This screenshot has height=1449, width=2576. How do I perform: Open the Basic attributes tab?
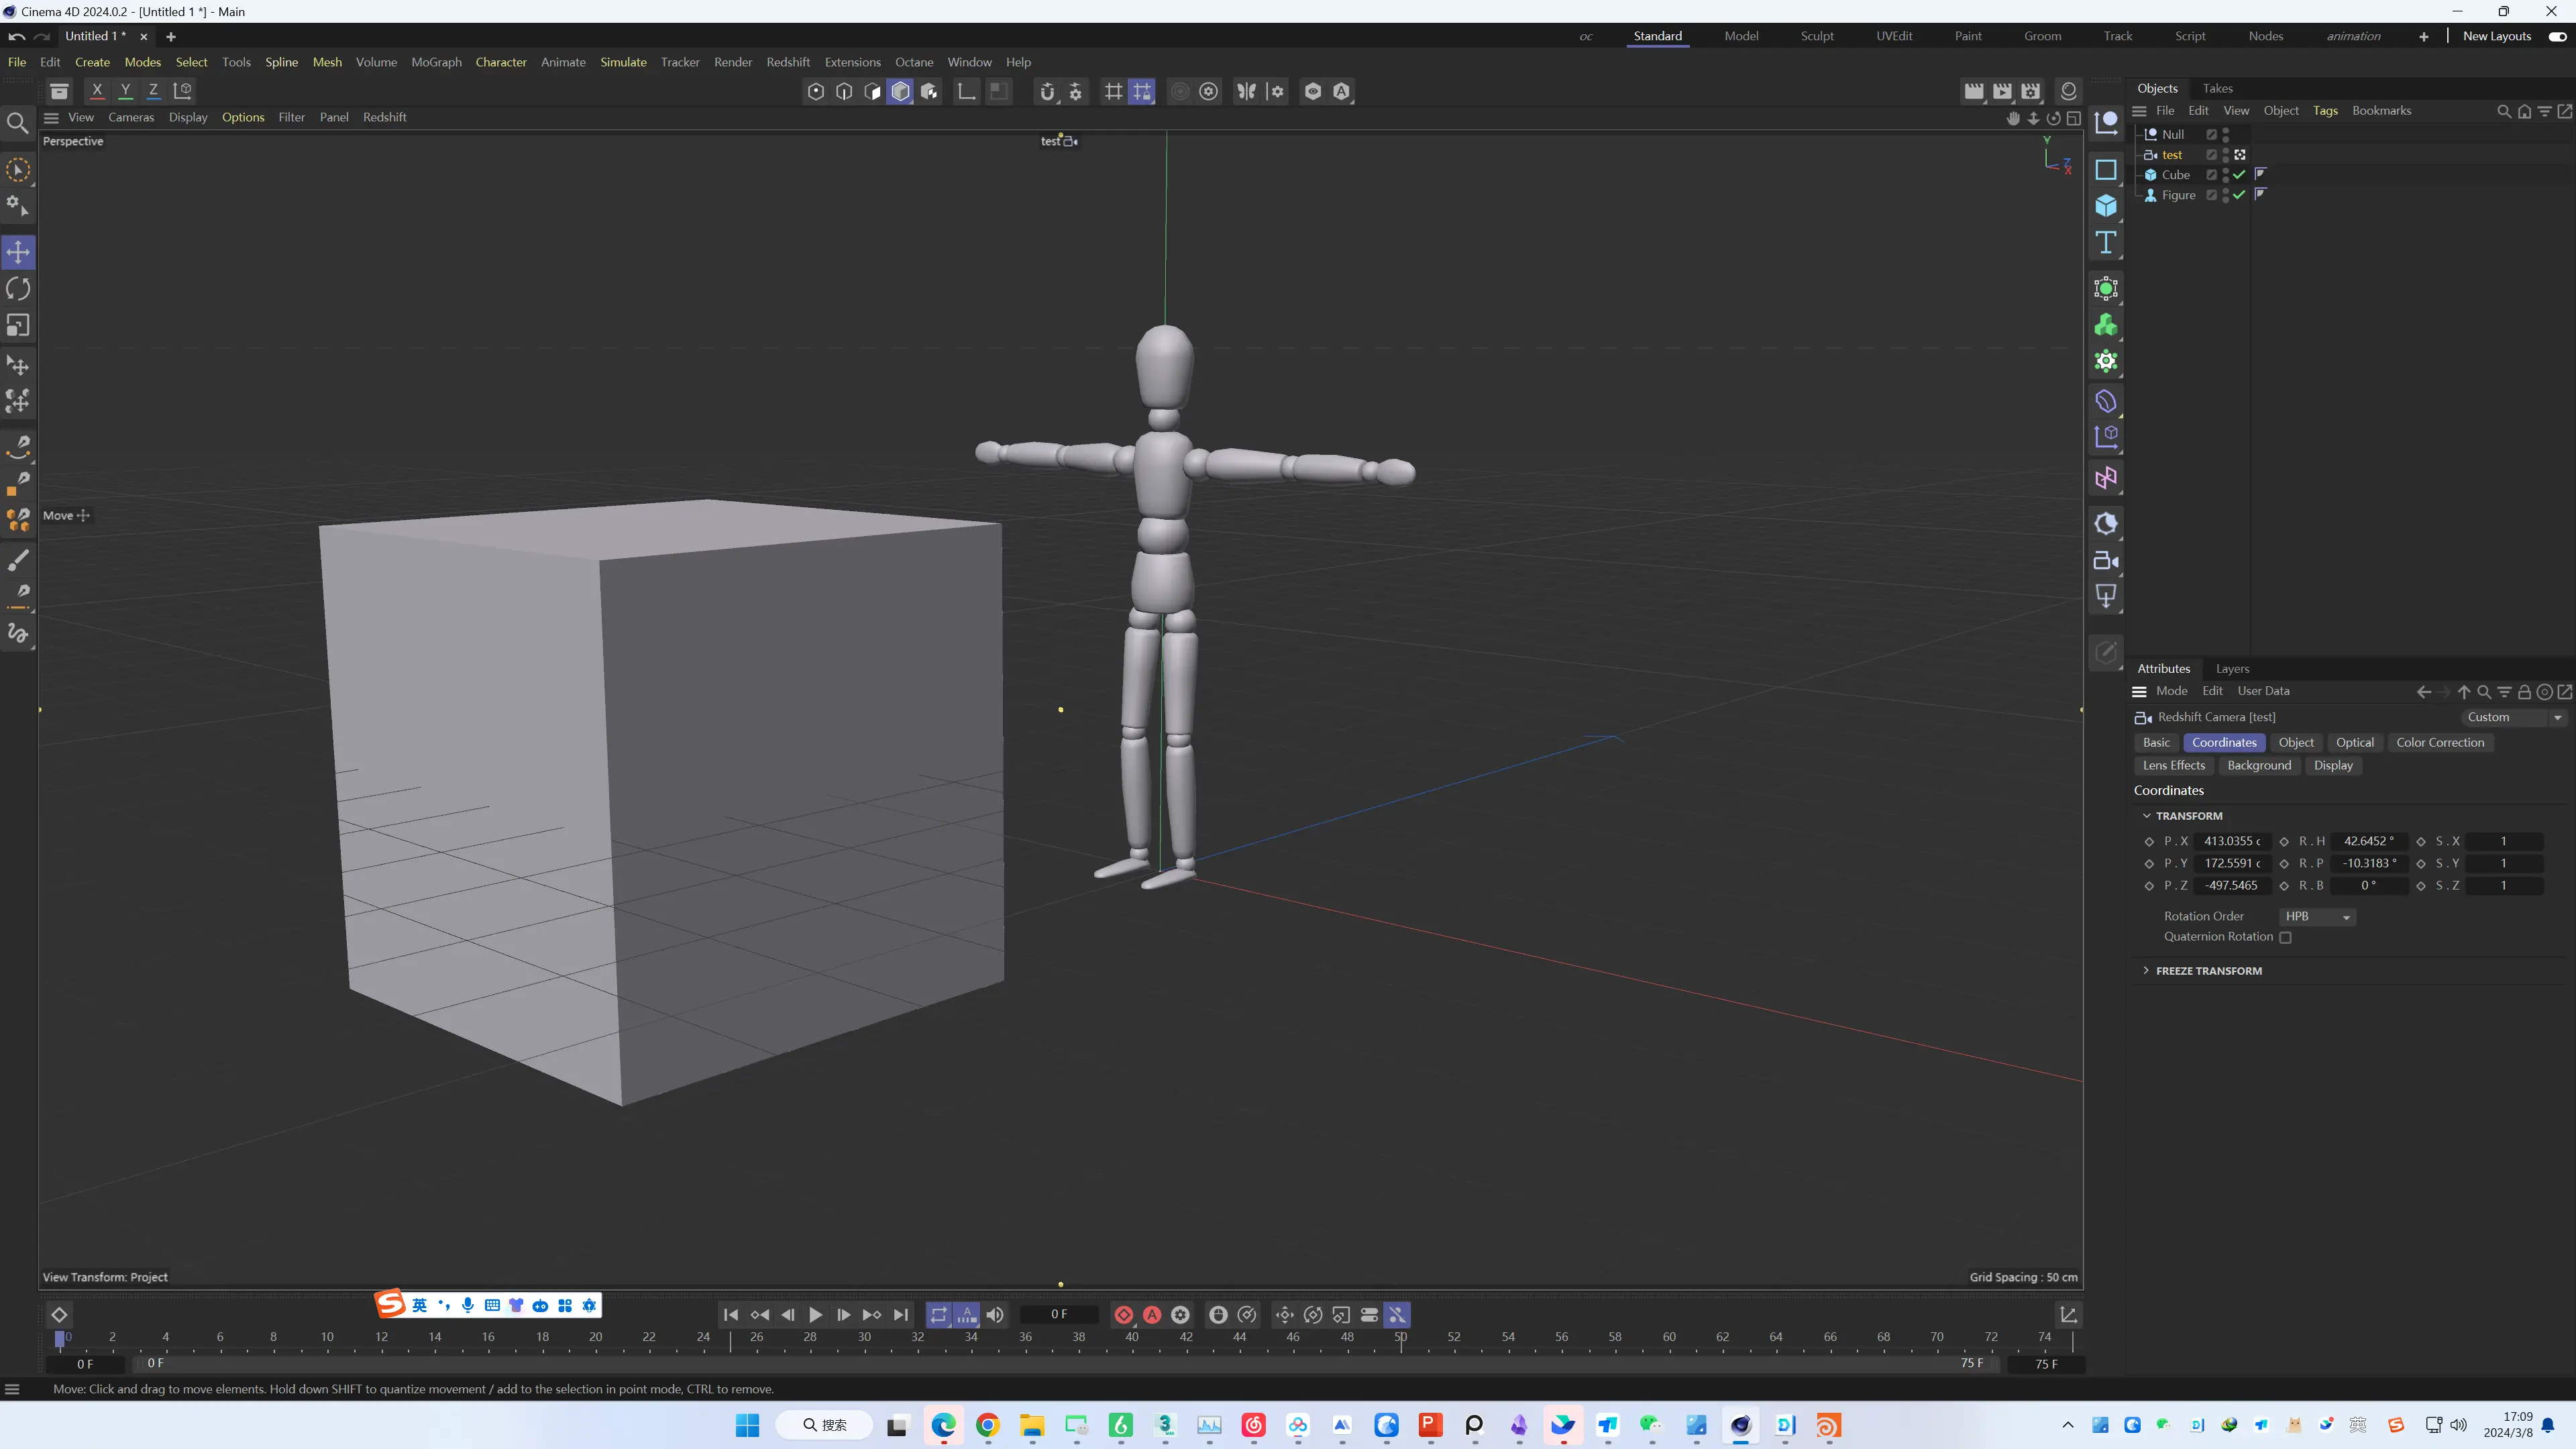click(x=2156, y=742)
